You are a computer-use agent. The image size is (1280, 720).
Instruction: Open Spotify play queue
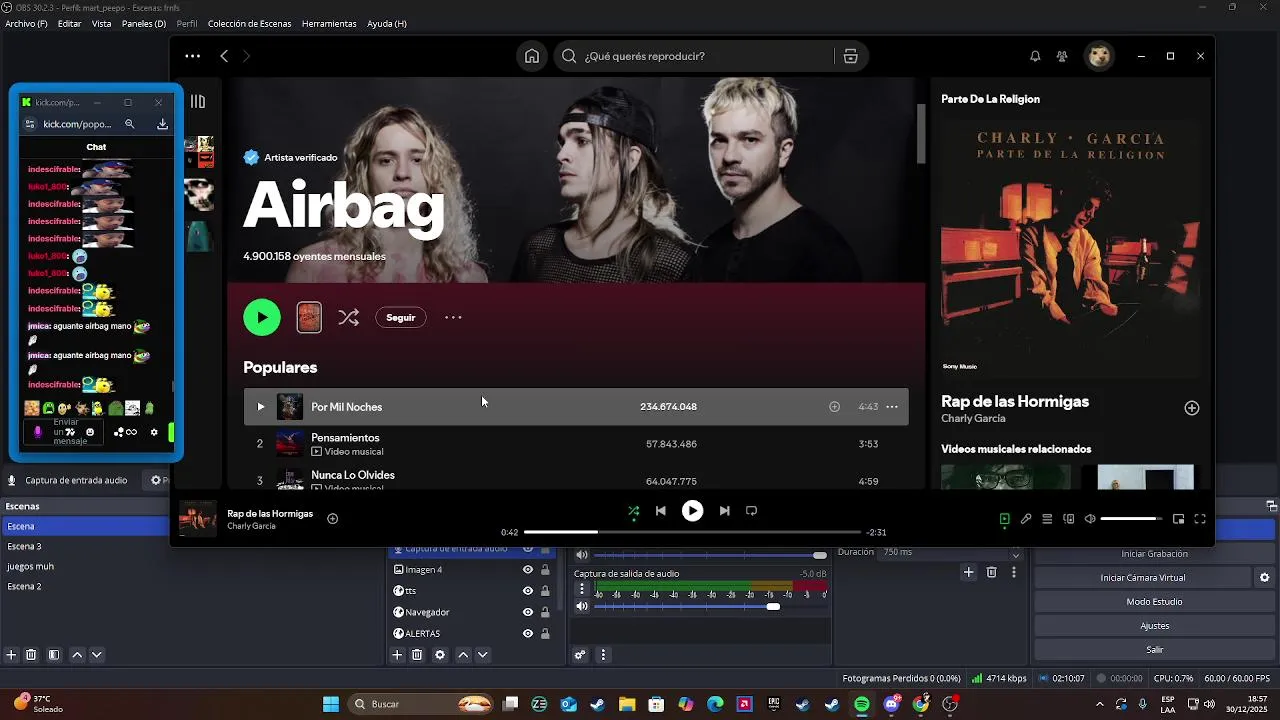point(1047,519)
